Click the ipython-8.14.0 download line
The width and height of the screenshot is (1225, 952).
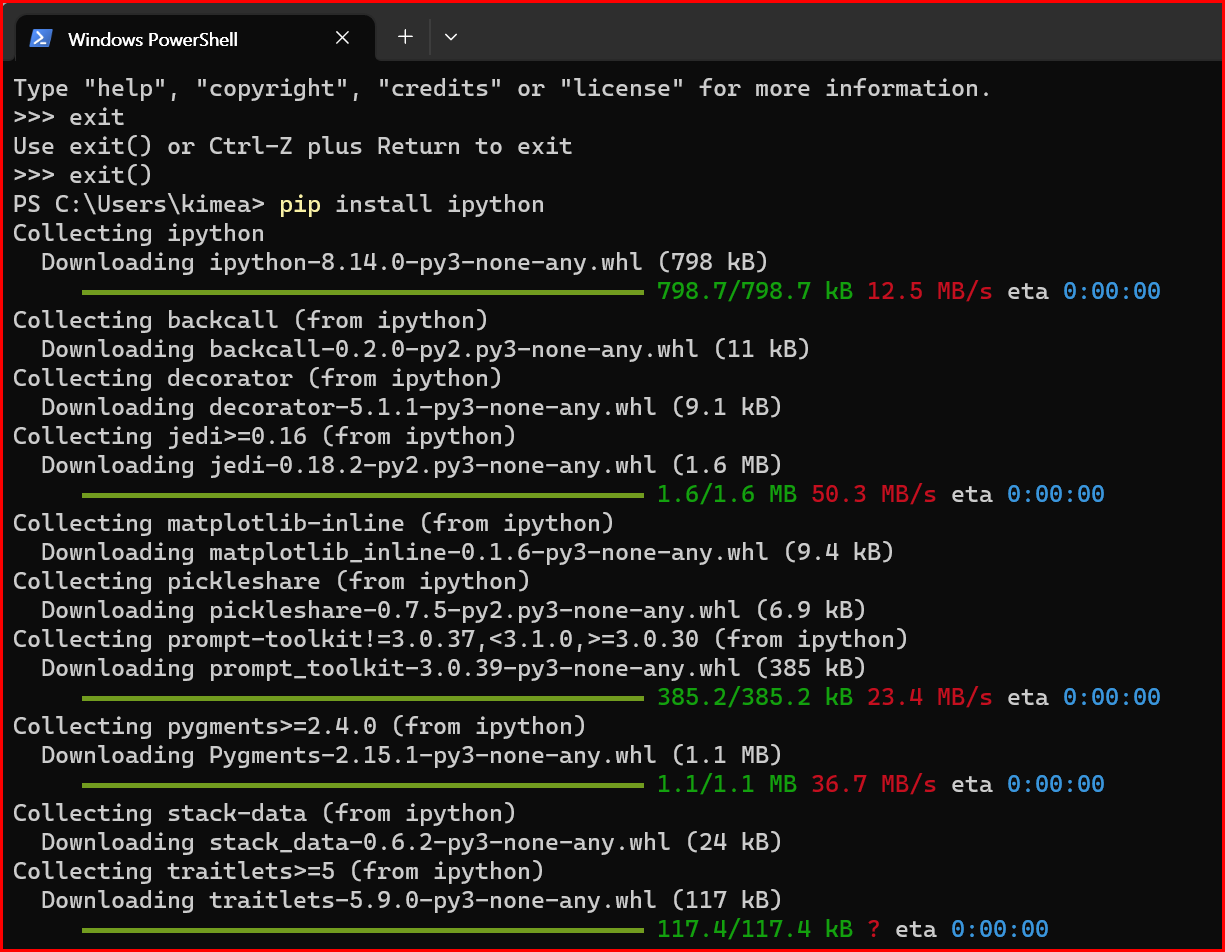tap(404, 262)
